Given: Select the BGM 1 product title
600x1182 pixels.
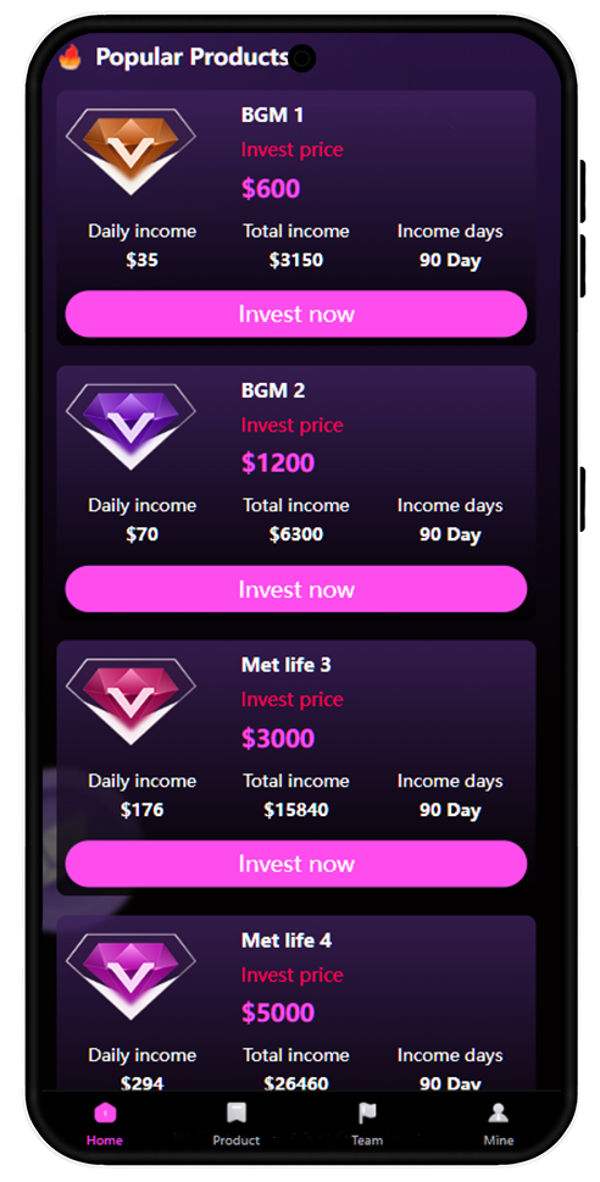Looking at the screenshot, I should (x=272, y=115).
